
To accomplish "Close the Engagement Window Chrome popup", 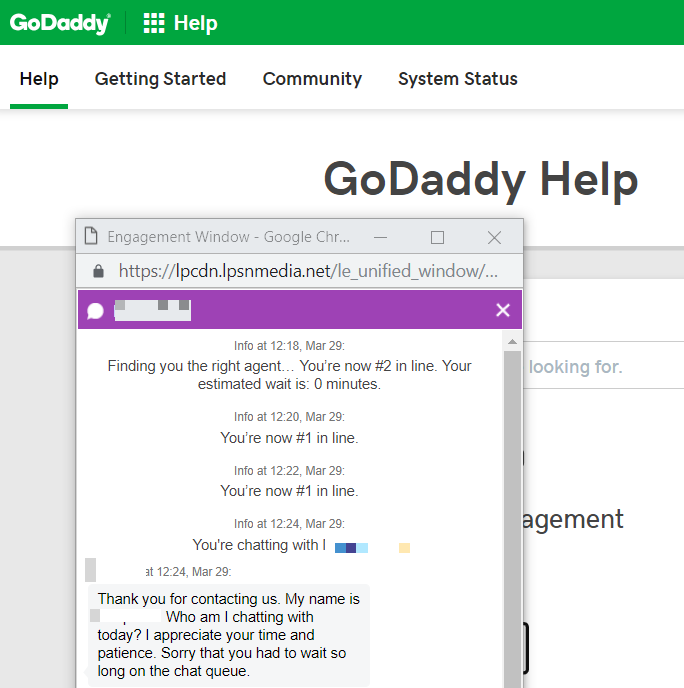I will click(494, 237).
